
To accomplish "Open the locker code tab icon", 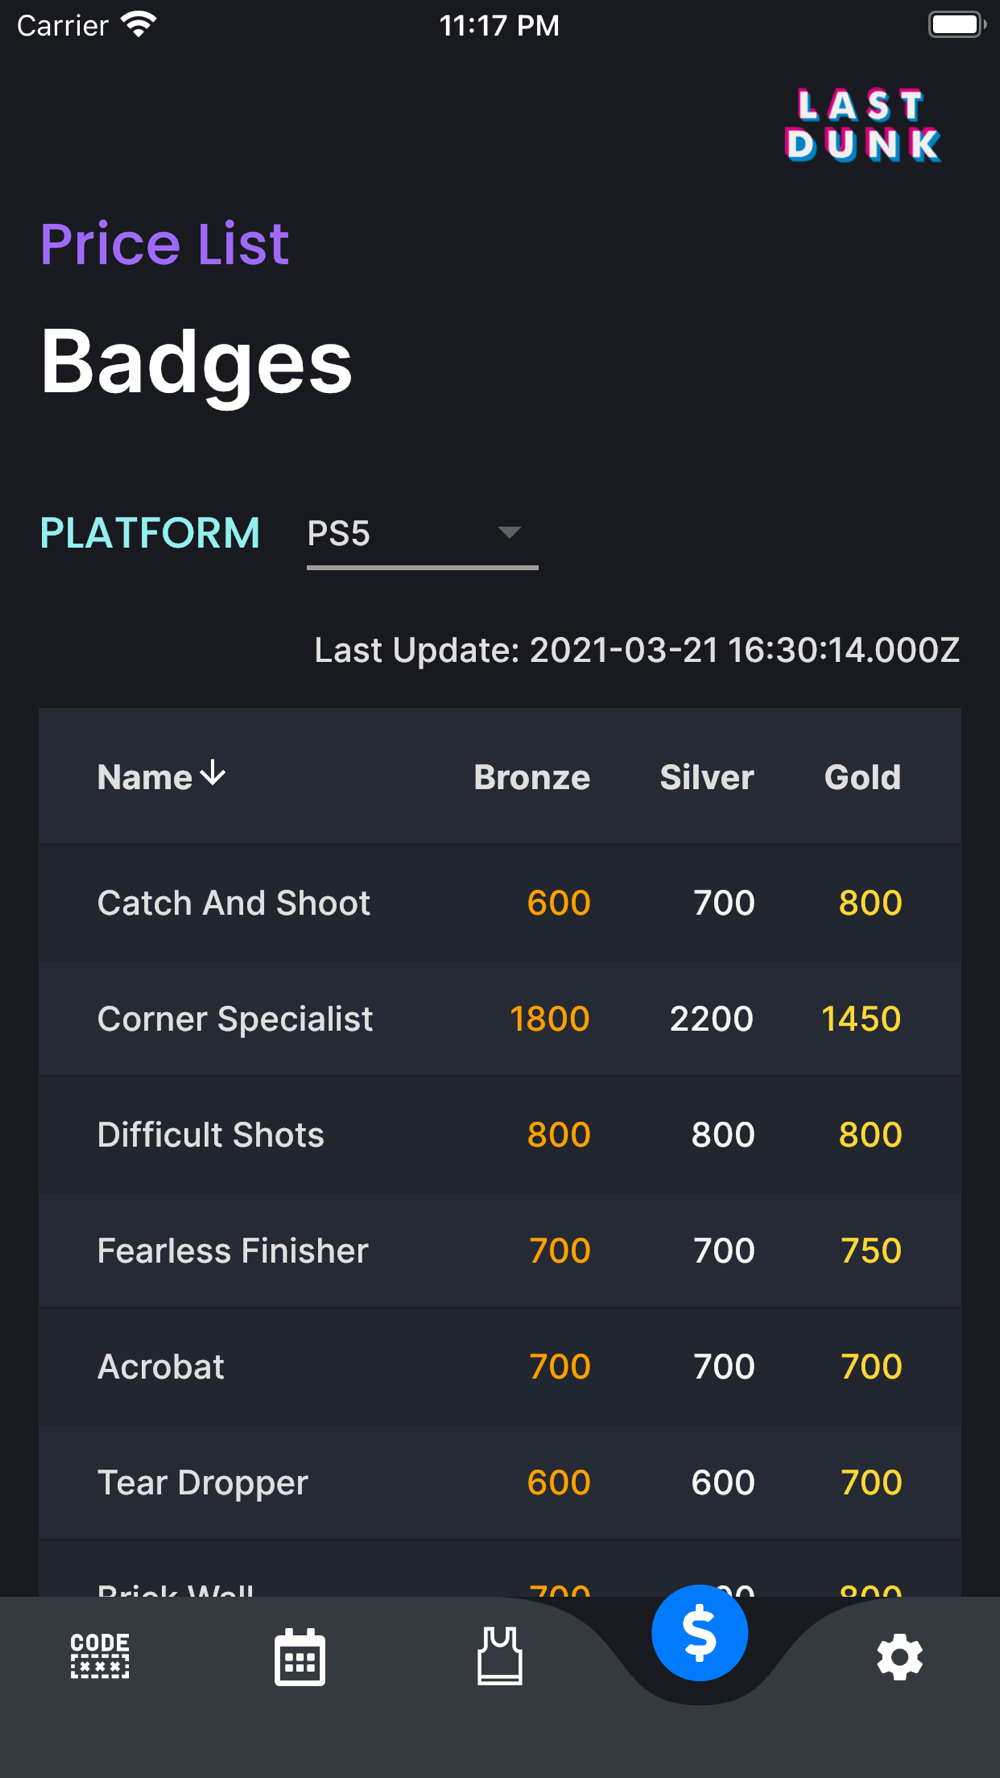I will tap(100, 1656).
